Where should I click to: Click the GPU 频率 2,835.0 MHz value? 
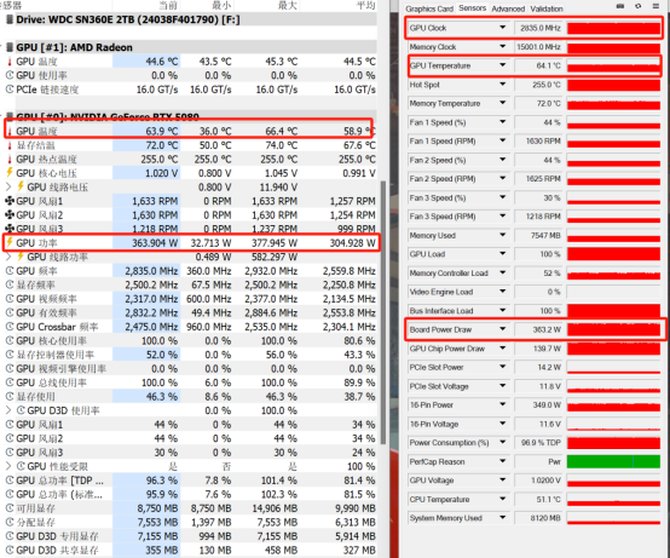151,271
